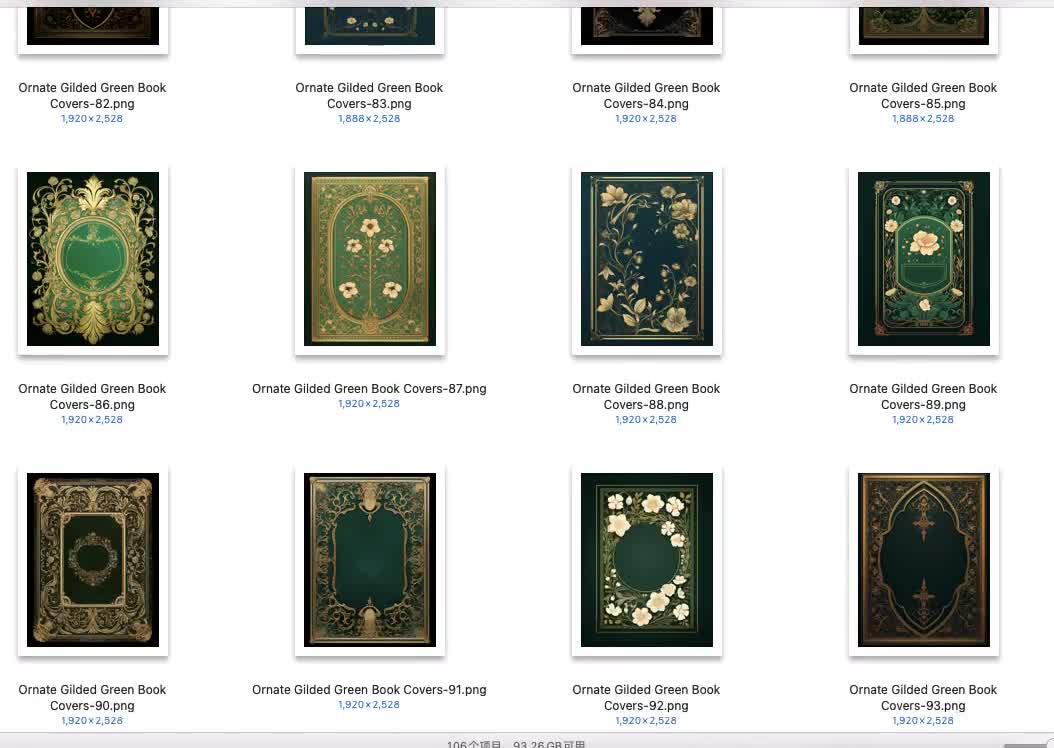The height and width of the screenshot is (748, 1054).
Task: Click the 1,888×2,528 dimensions under Covers-83
Action: (369, 118)
